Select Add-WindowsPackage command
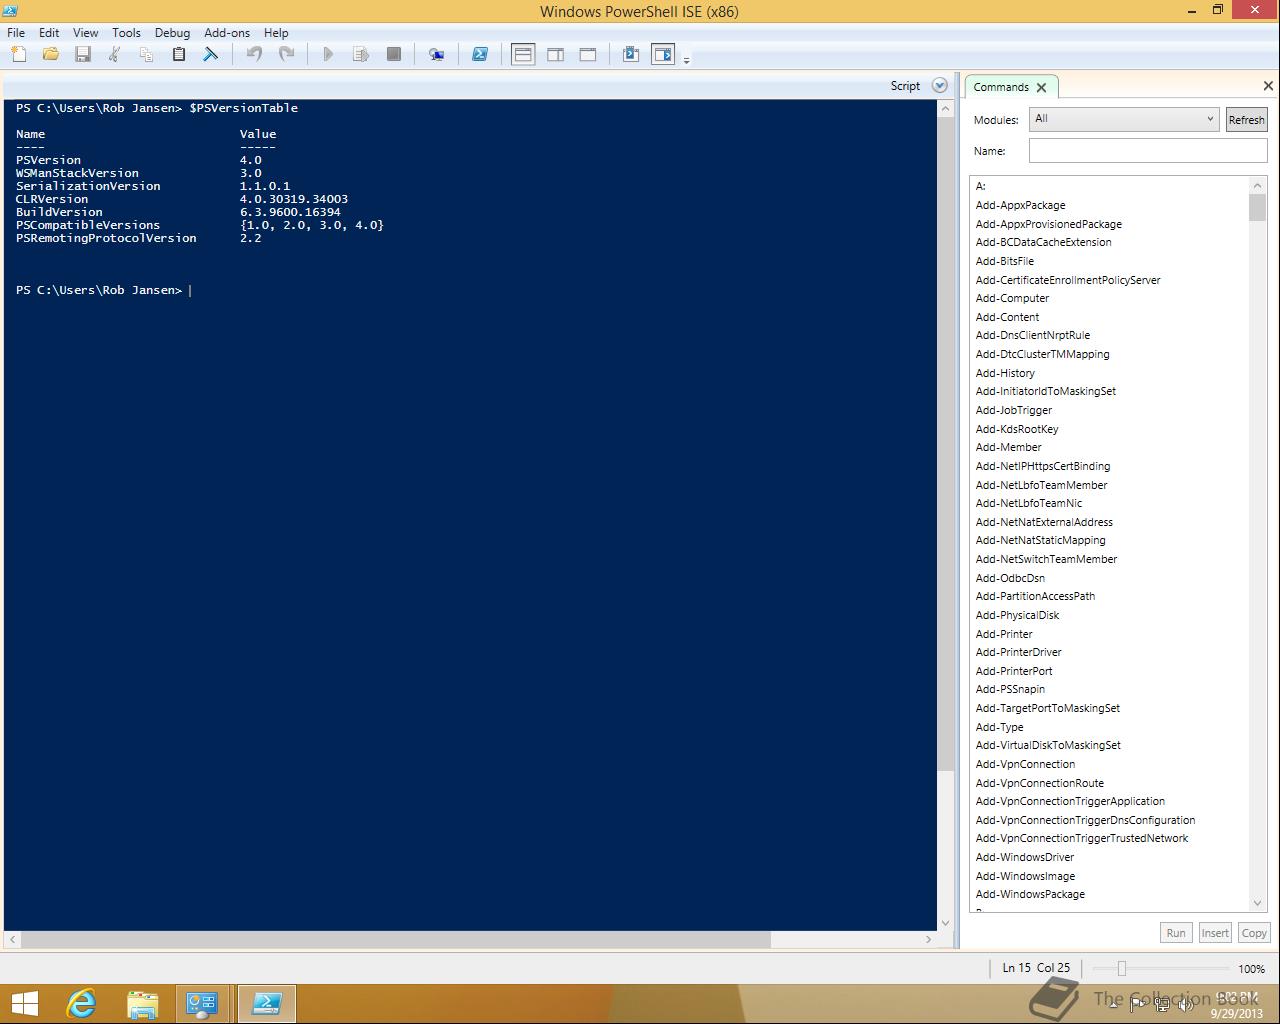This screenshot has width=1280, height=1024. (x=1030, y=894)
